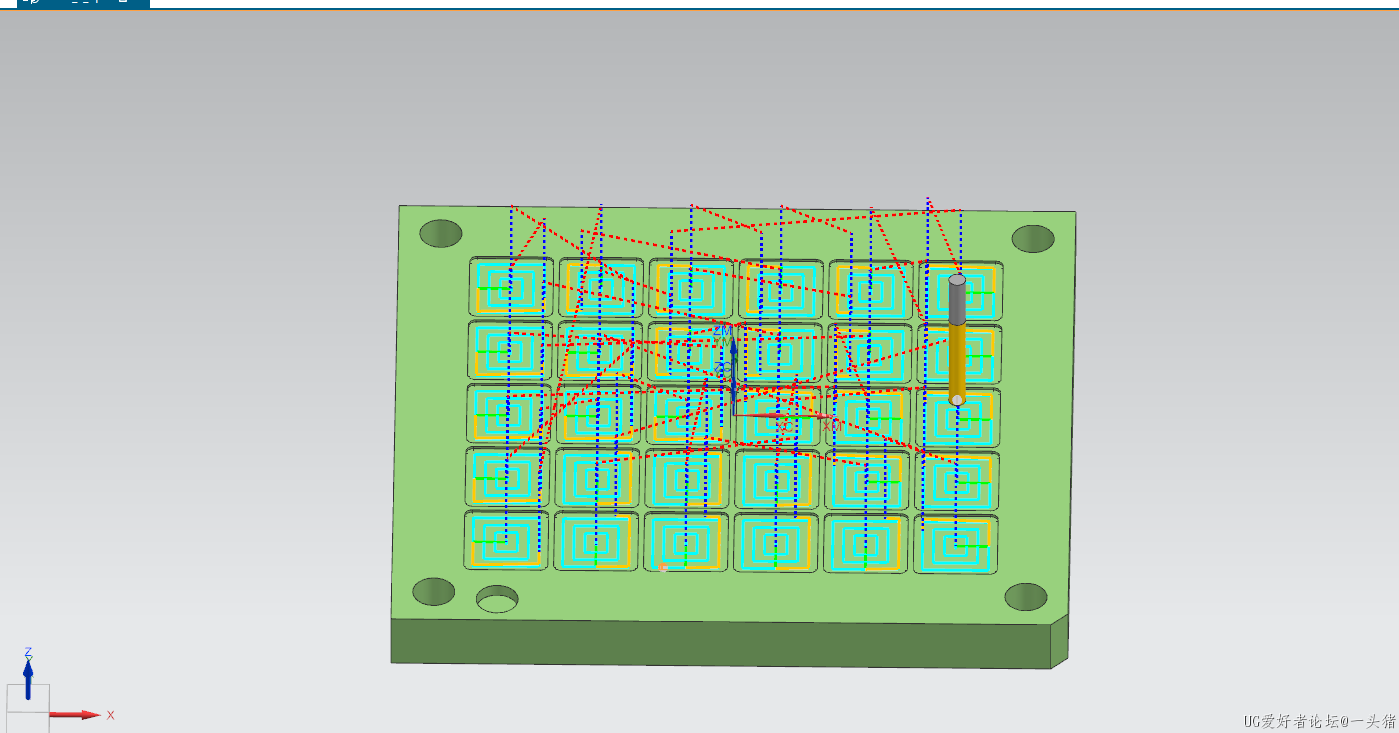Select the top-left pocket in the grid
Image resolution: width=1399 pixels, height=733 pixels.
point(511,287)
